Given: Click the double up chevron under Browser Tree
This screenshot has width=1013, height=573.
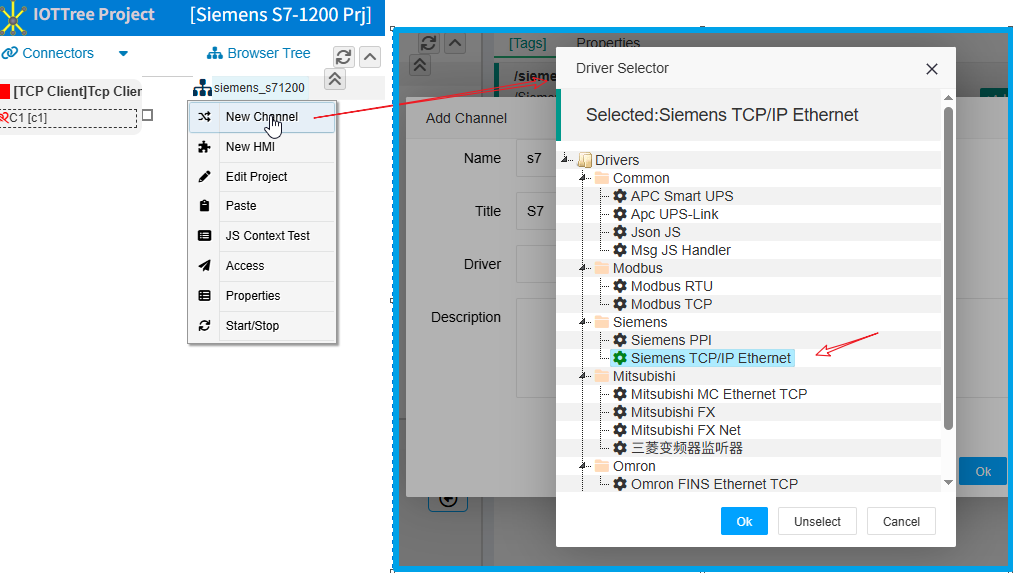Looking at the screenshot, I should (x=334, y=79).
